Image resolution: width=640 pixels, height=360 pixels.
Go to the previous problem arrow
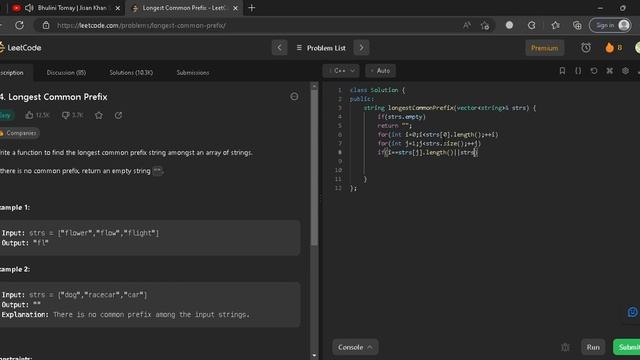pyautogui.click(x=280, y=48)
